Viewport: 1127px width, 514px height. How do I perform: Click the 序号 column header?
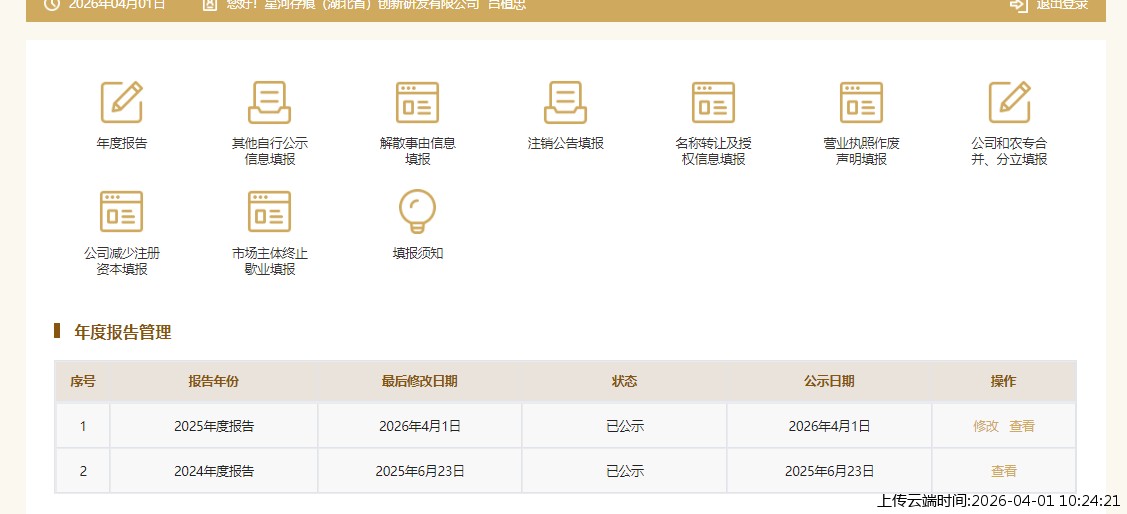click(x=83, y=381)
